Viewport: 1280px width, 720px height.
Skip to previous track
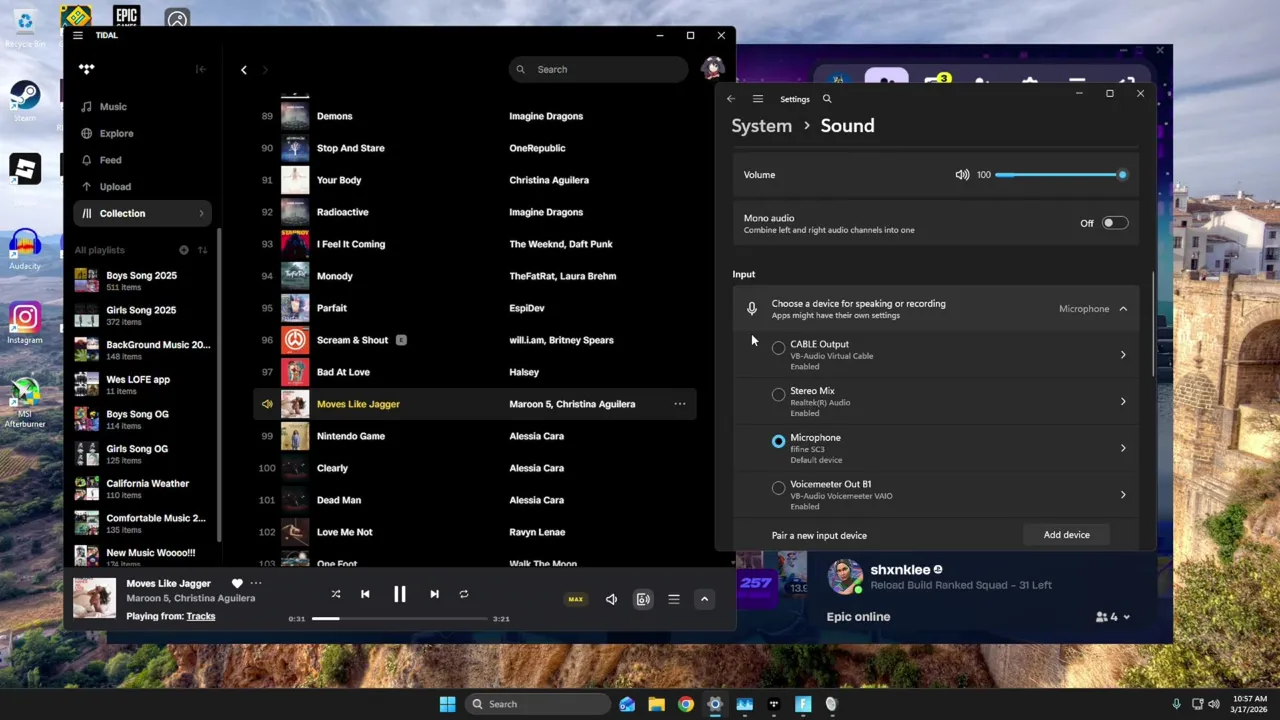point(365,594)
